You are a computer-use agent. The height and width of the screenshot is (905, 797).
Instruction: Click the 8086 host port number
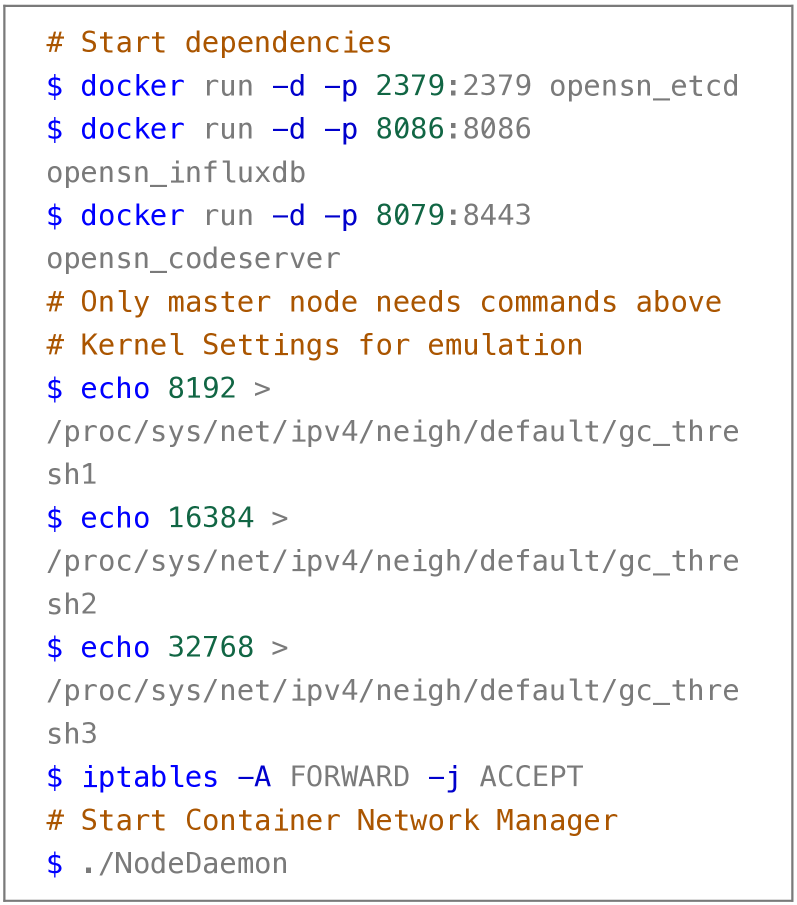410,130
